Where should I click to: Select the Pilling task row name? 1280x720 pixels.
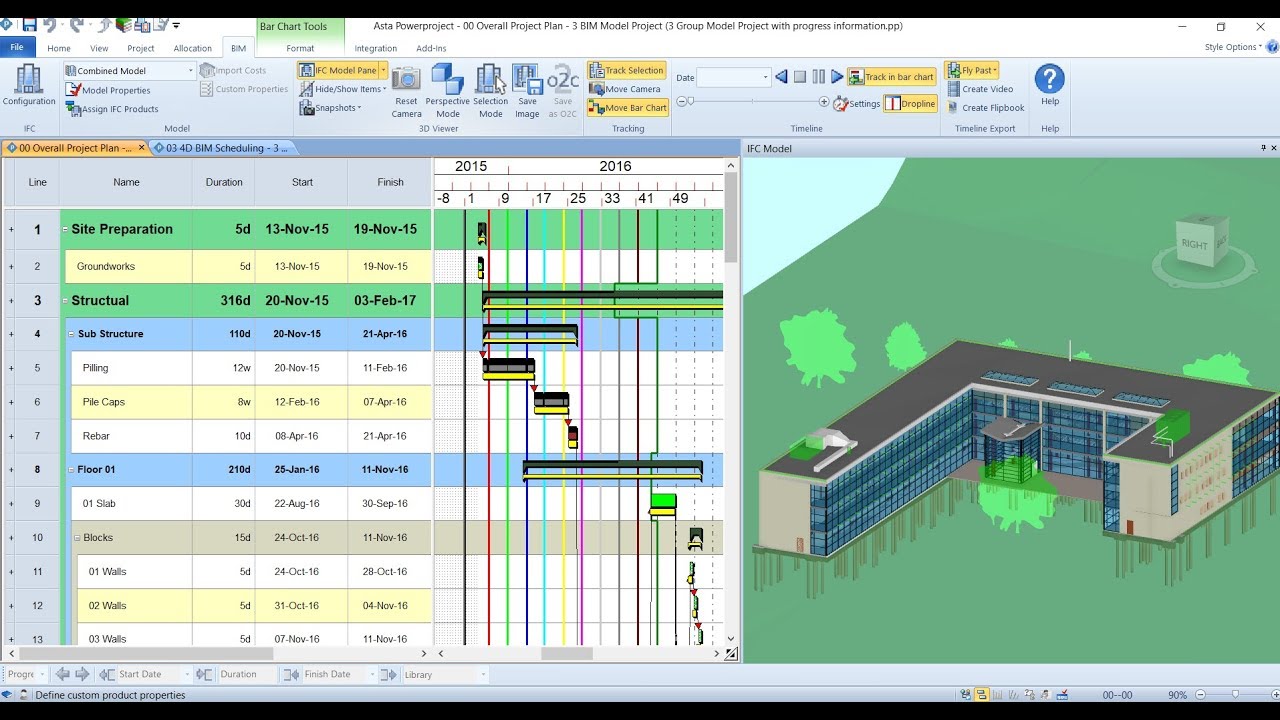(x=95, y=368)
